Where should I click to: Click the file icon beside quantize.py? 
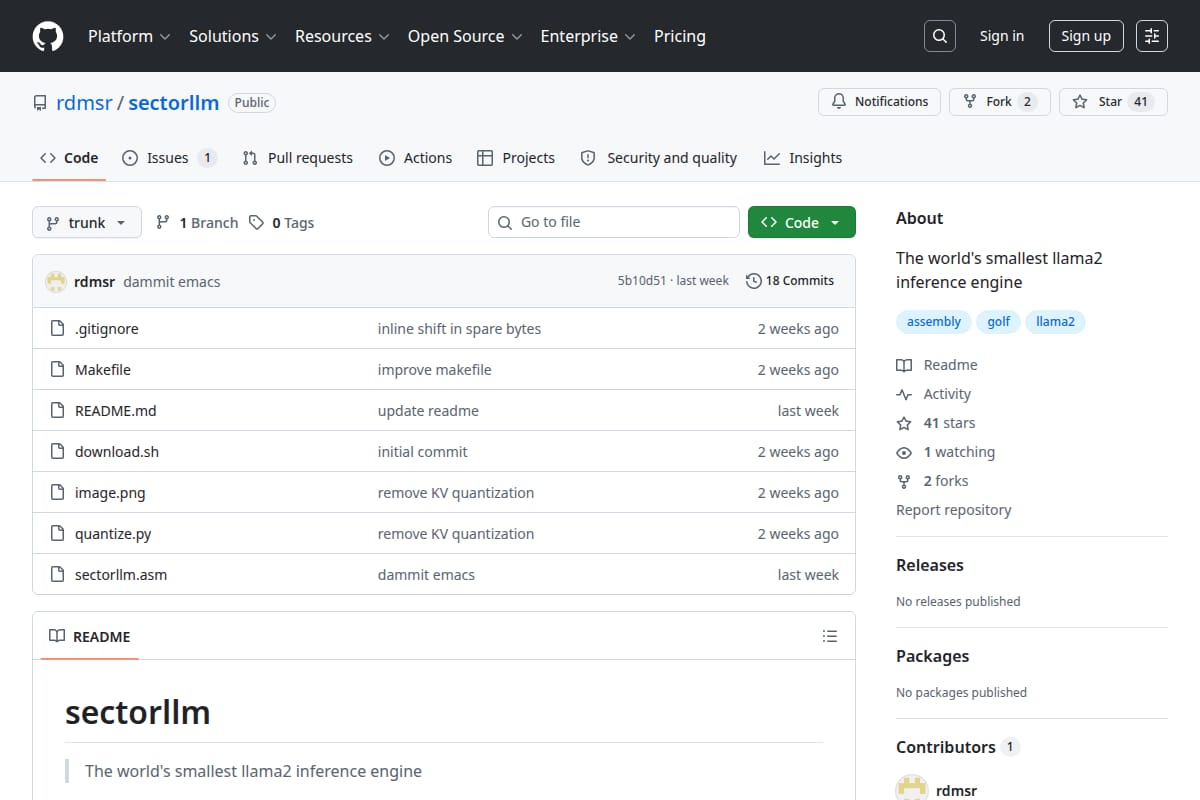coord(57,534)
